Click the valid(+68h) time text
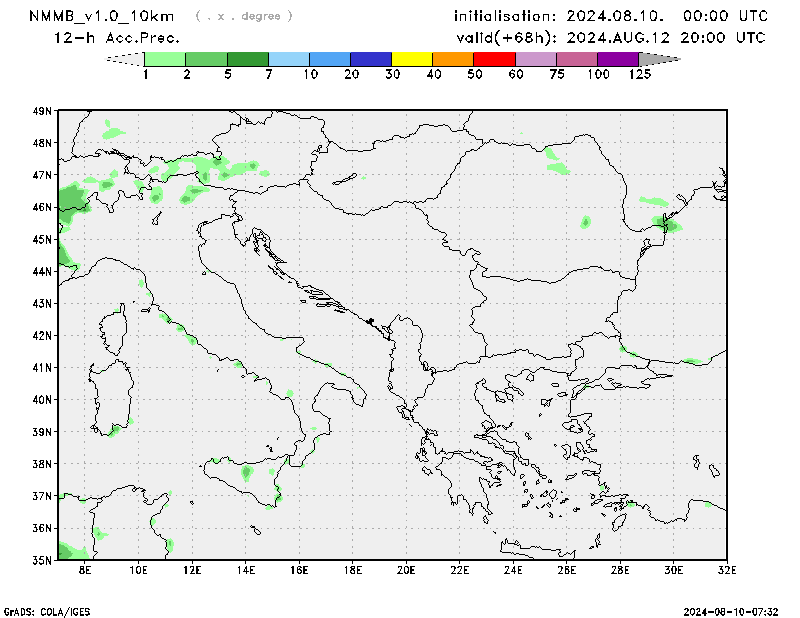The height and width of the screenshot is (618, 800). click(611, 38)
